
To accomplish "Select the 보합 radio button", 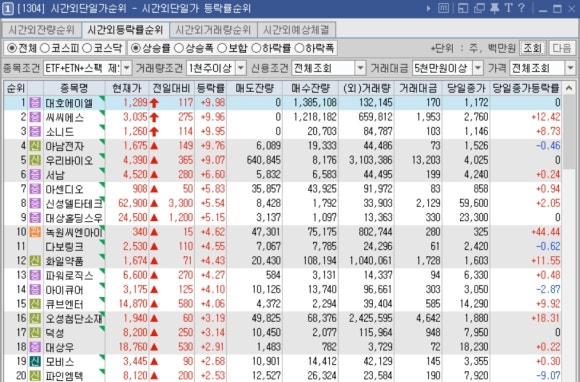I will [222, 48].
